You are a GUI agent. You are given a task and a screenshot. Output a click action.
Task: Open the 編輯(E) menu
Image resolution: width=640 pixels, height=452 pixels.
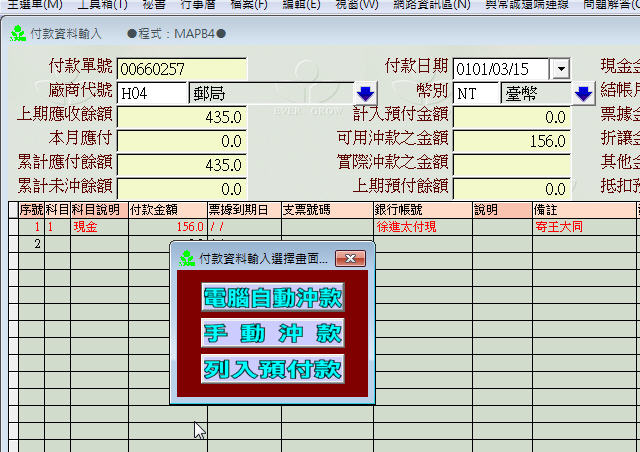click(x=301, y=5)
